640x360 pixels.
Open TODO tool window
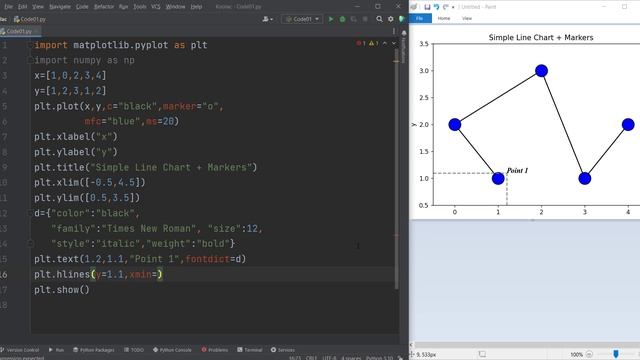[x=134, y=350]
